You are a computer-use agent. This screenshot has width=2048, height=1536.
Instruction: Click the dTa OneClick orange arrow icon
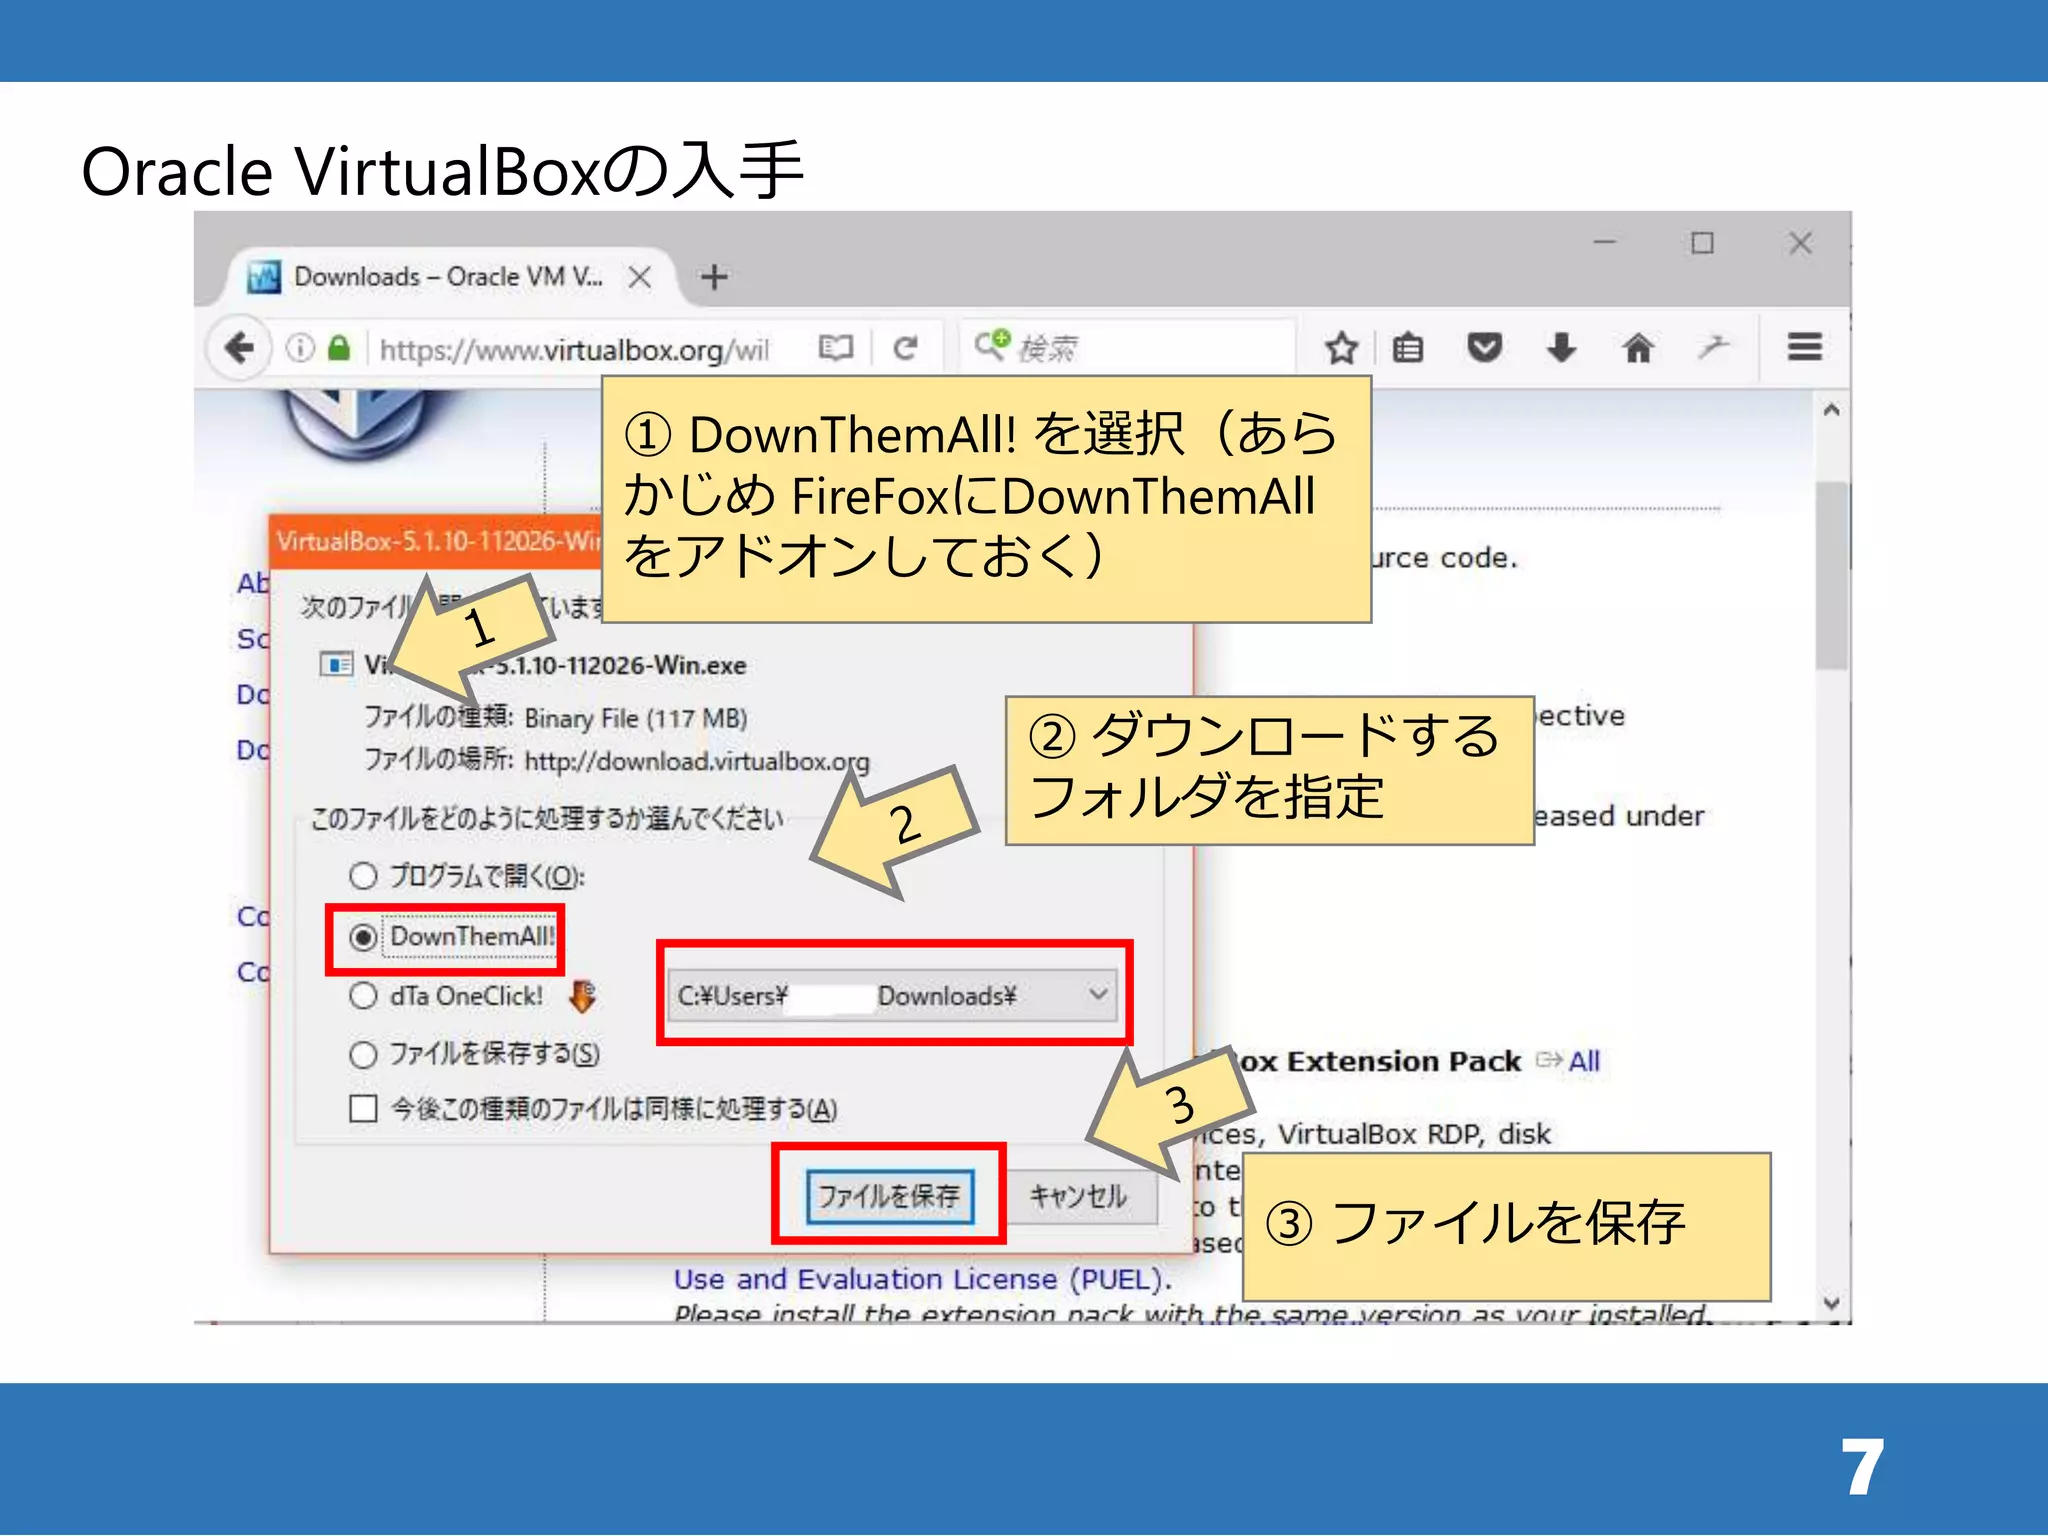tap(582, 996)
